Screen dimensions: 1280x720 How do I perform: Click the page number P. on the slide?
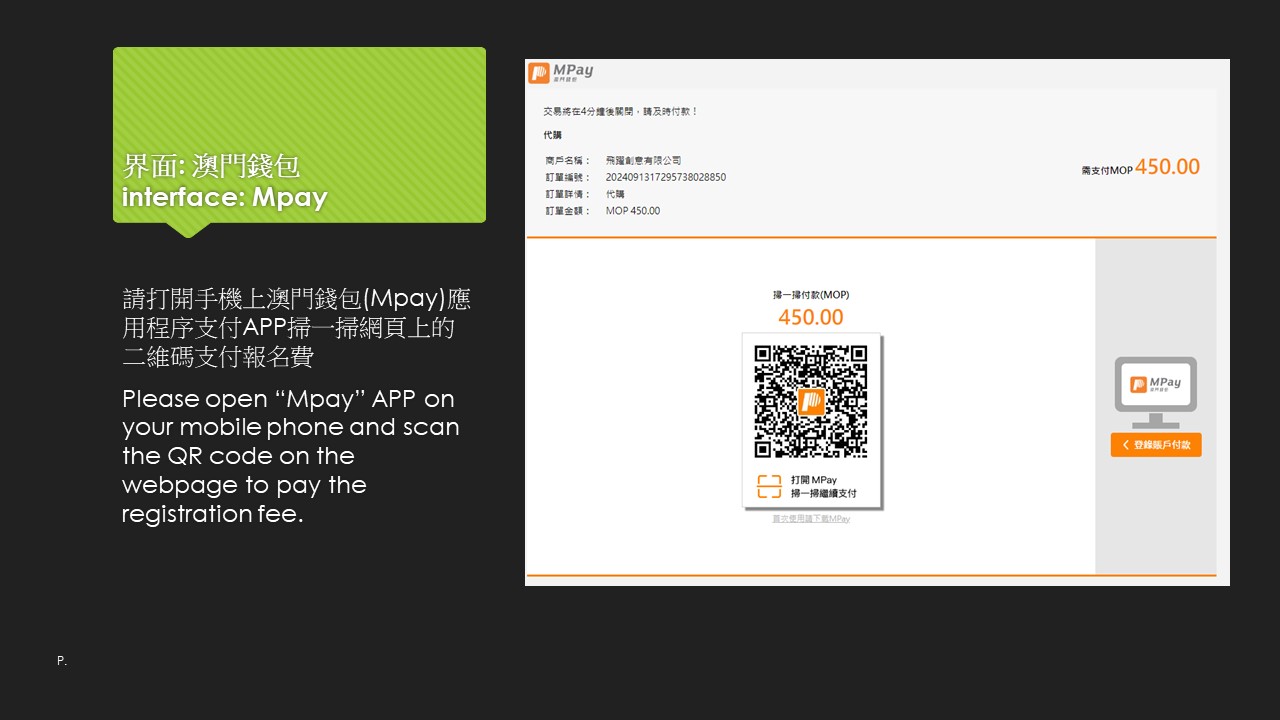click(x=62, y=661)
